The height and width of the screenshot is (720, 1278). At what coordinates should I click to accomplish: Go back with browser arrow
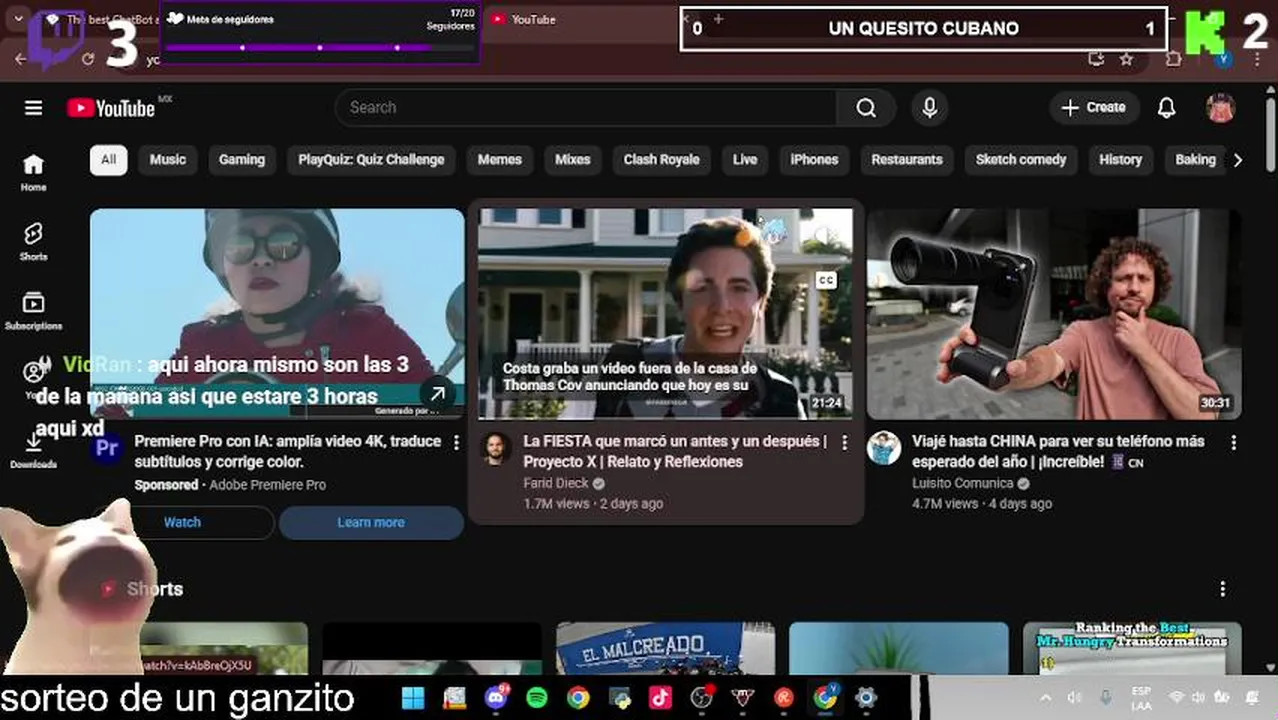click(x=21, y=59)
